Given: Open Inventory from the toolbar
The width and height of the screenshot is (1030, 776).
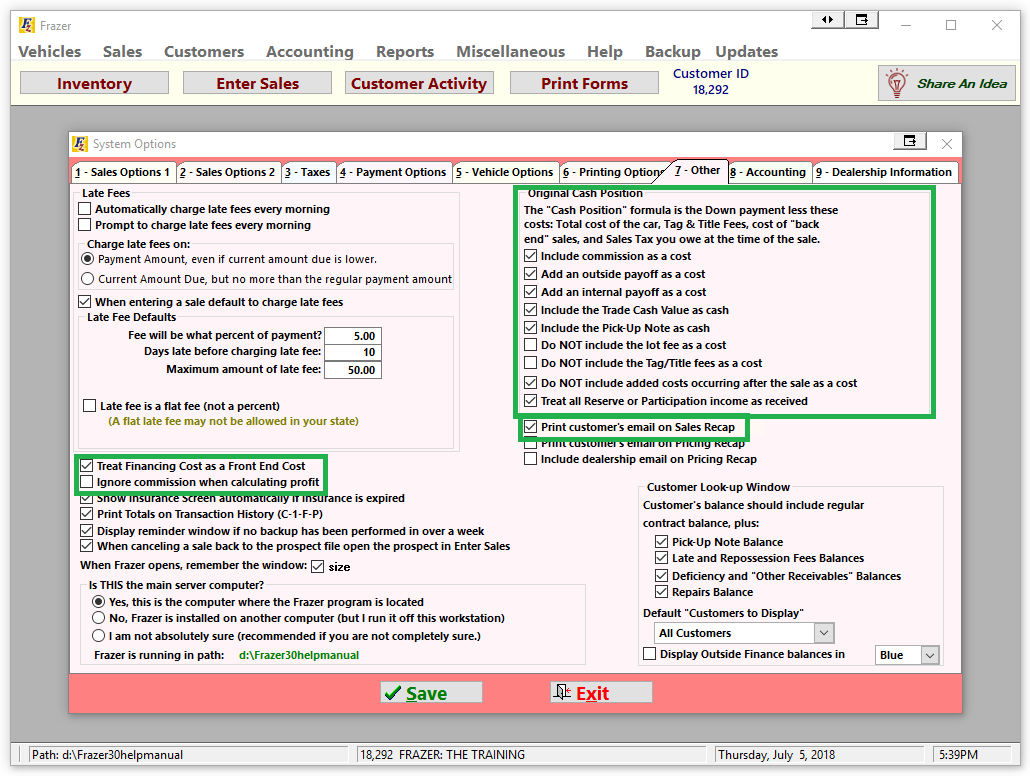Looking at the screenshot, I should click(95, 83).
